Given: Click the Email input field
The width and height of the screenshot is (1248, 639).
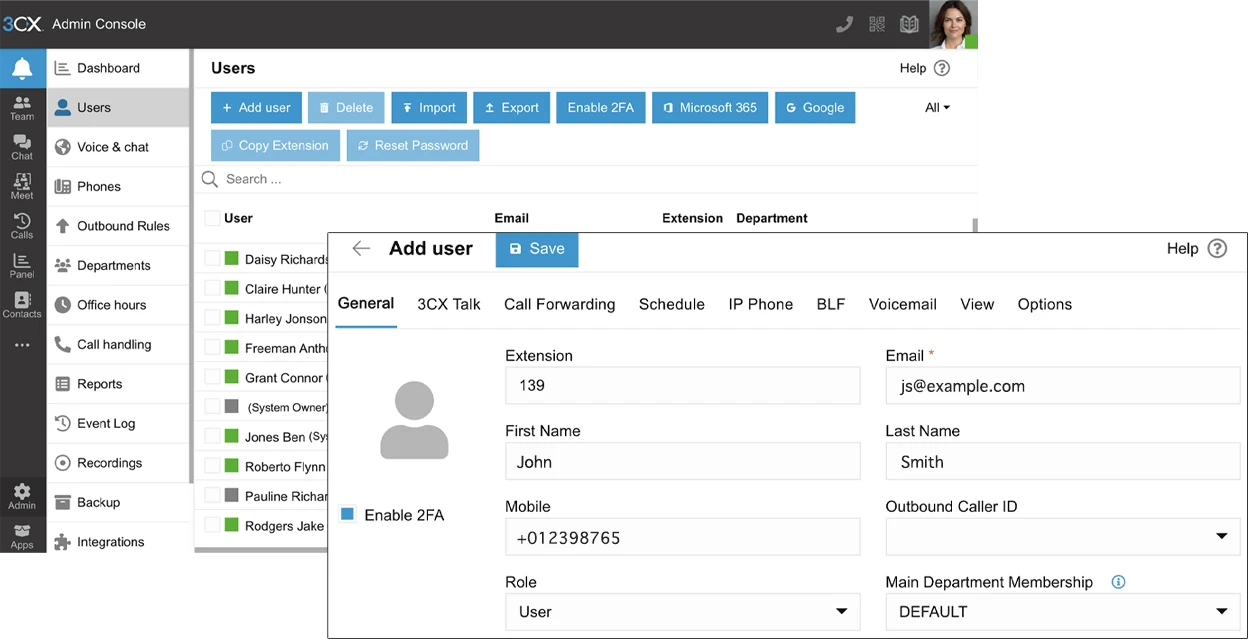Looking at the screenshot, I should click(x=1063, y=386).
